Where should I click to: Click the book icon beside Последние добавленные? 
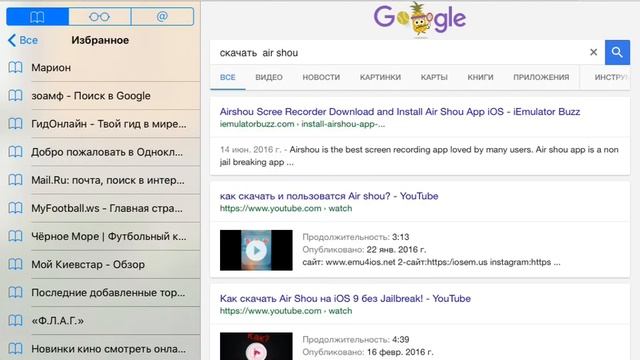click(x=16, y=293)
